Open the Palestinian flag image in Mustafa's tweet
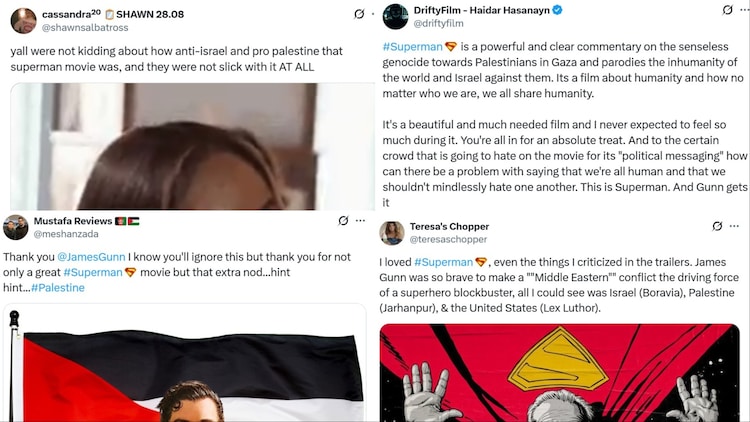 [185, 363]
